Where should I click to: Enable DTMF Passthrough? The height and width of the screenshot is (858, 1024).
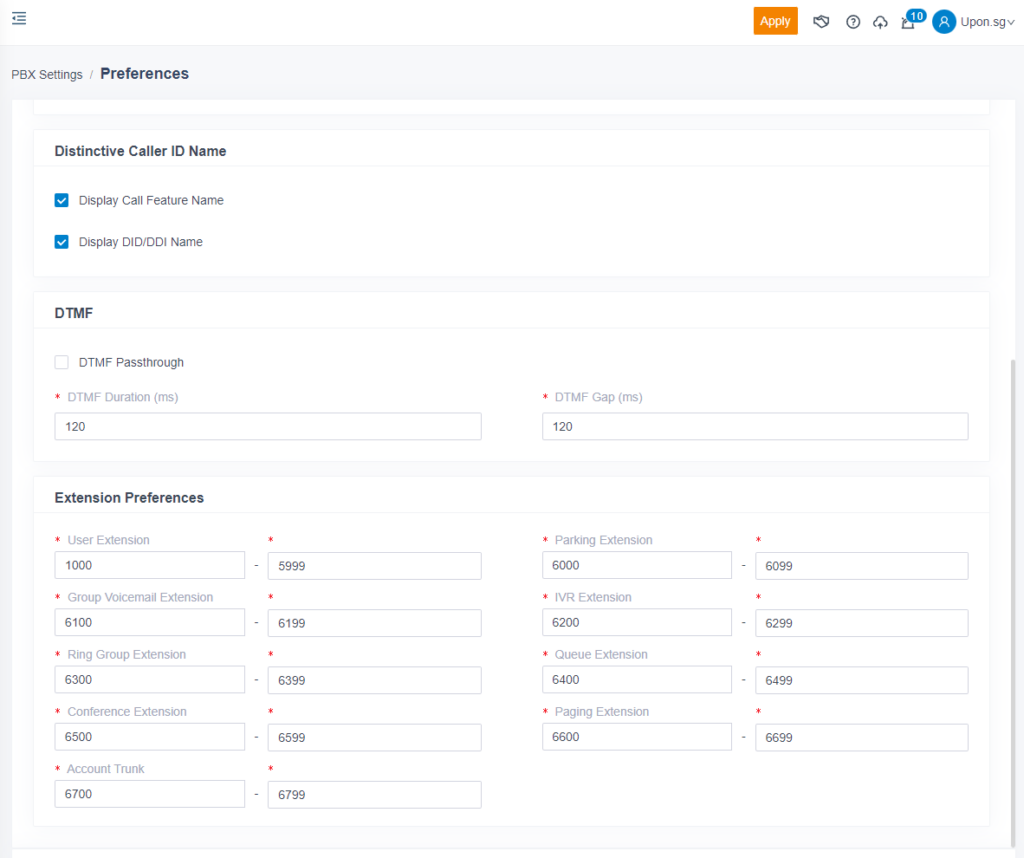point(60,362)
